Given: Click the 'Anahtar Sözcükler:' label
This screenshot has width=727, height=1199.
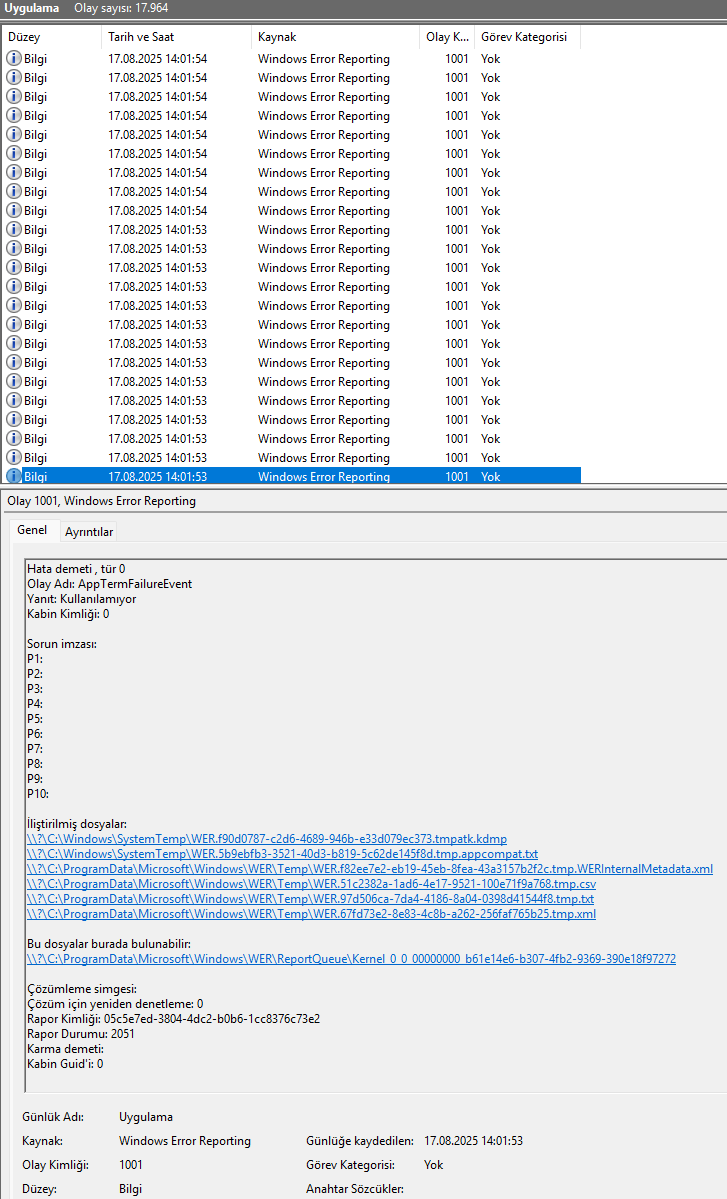Looking at the screenshot, I should click(x=355, y=1189).
